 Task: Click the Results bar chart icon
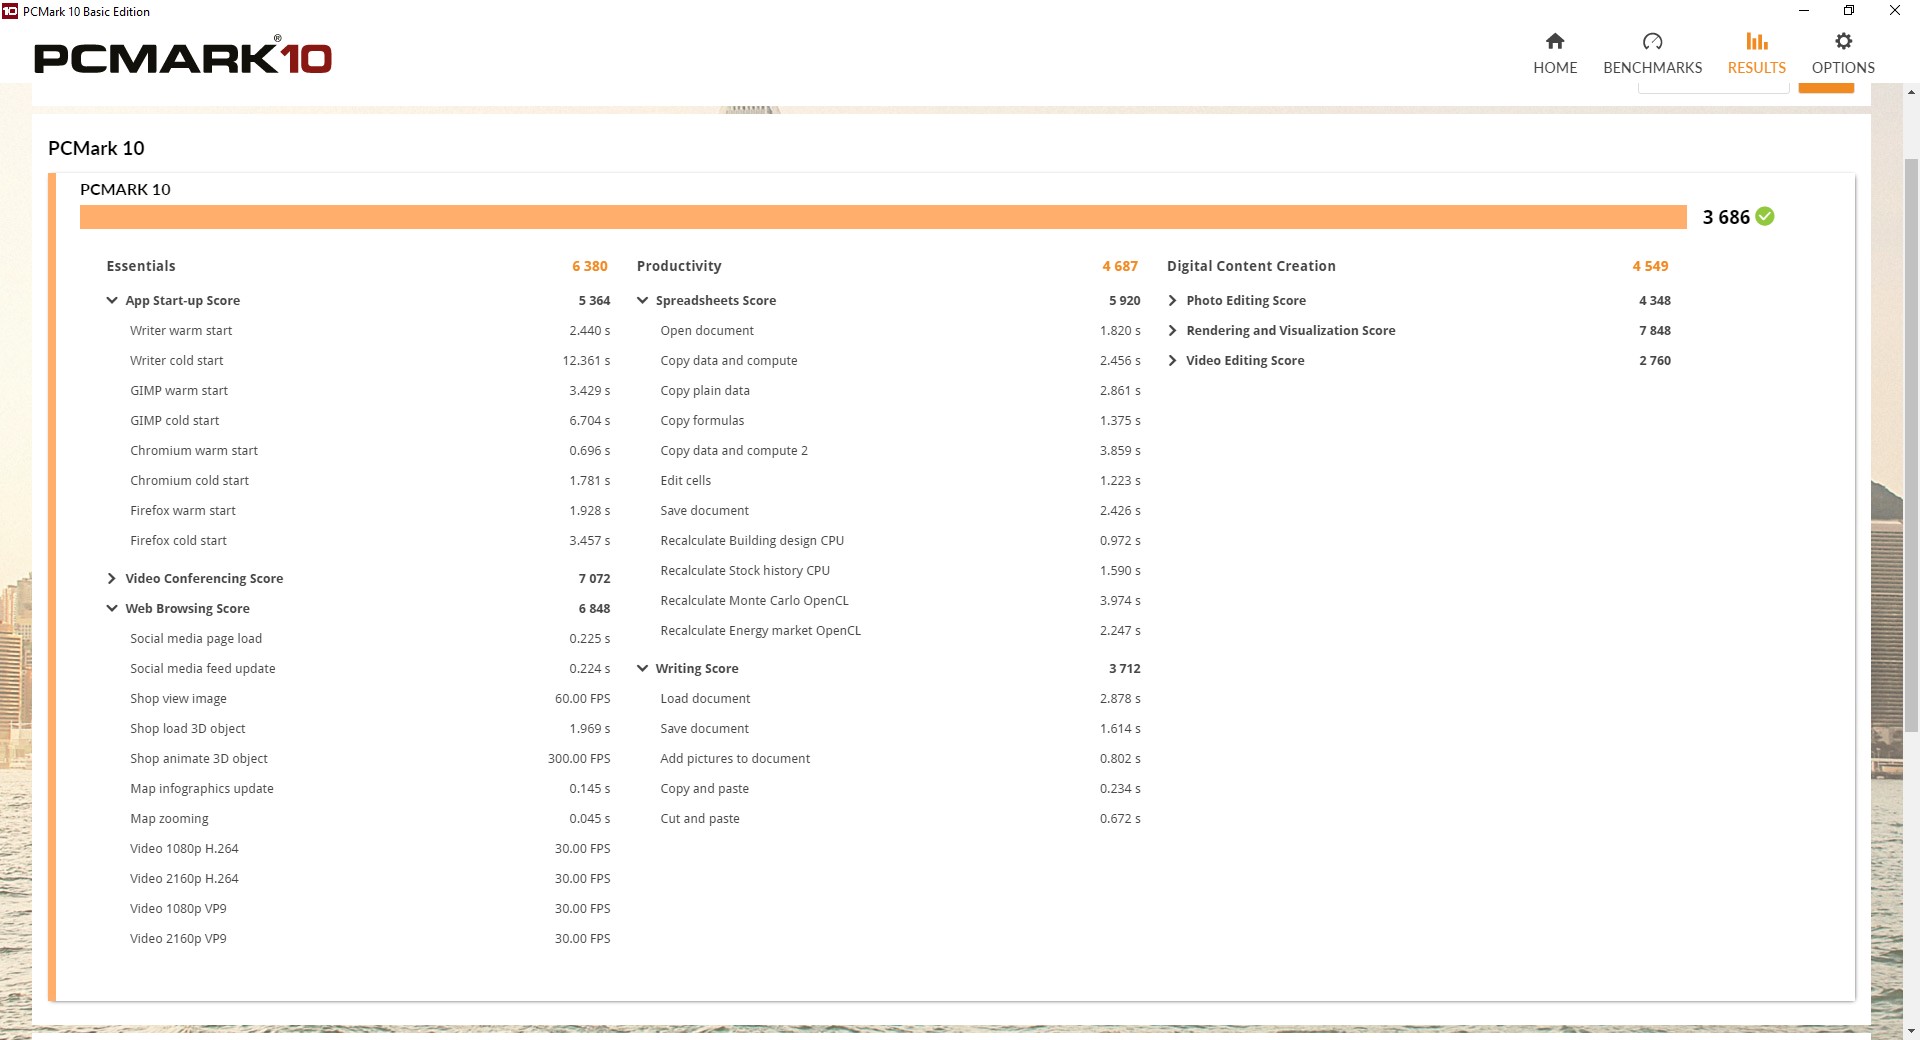tap(1757, 41)
